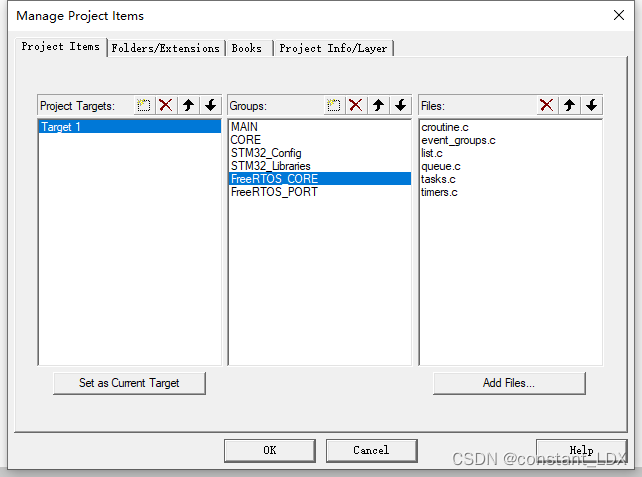The width and height of the screenshot is (642, 477).
Task: Click the Add Files... button
Action: tap(509, 383)
